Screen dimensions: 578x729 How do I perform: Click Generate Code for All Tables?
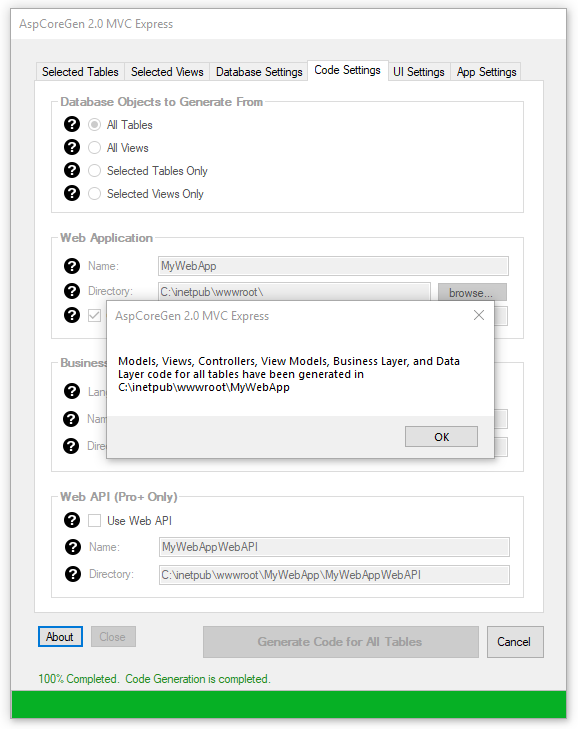[x=340, y=642]
